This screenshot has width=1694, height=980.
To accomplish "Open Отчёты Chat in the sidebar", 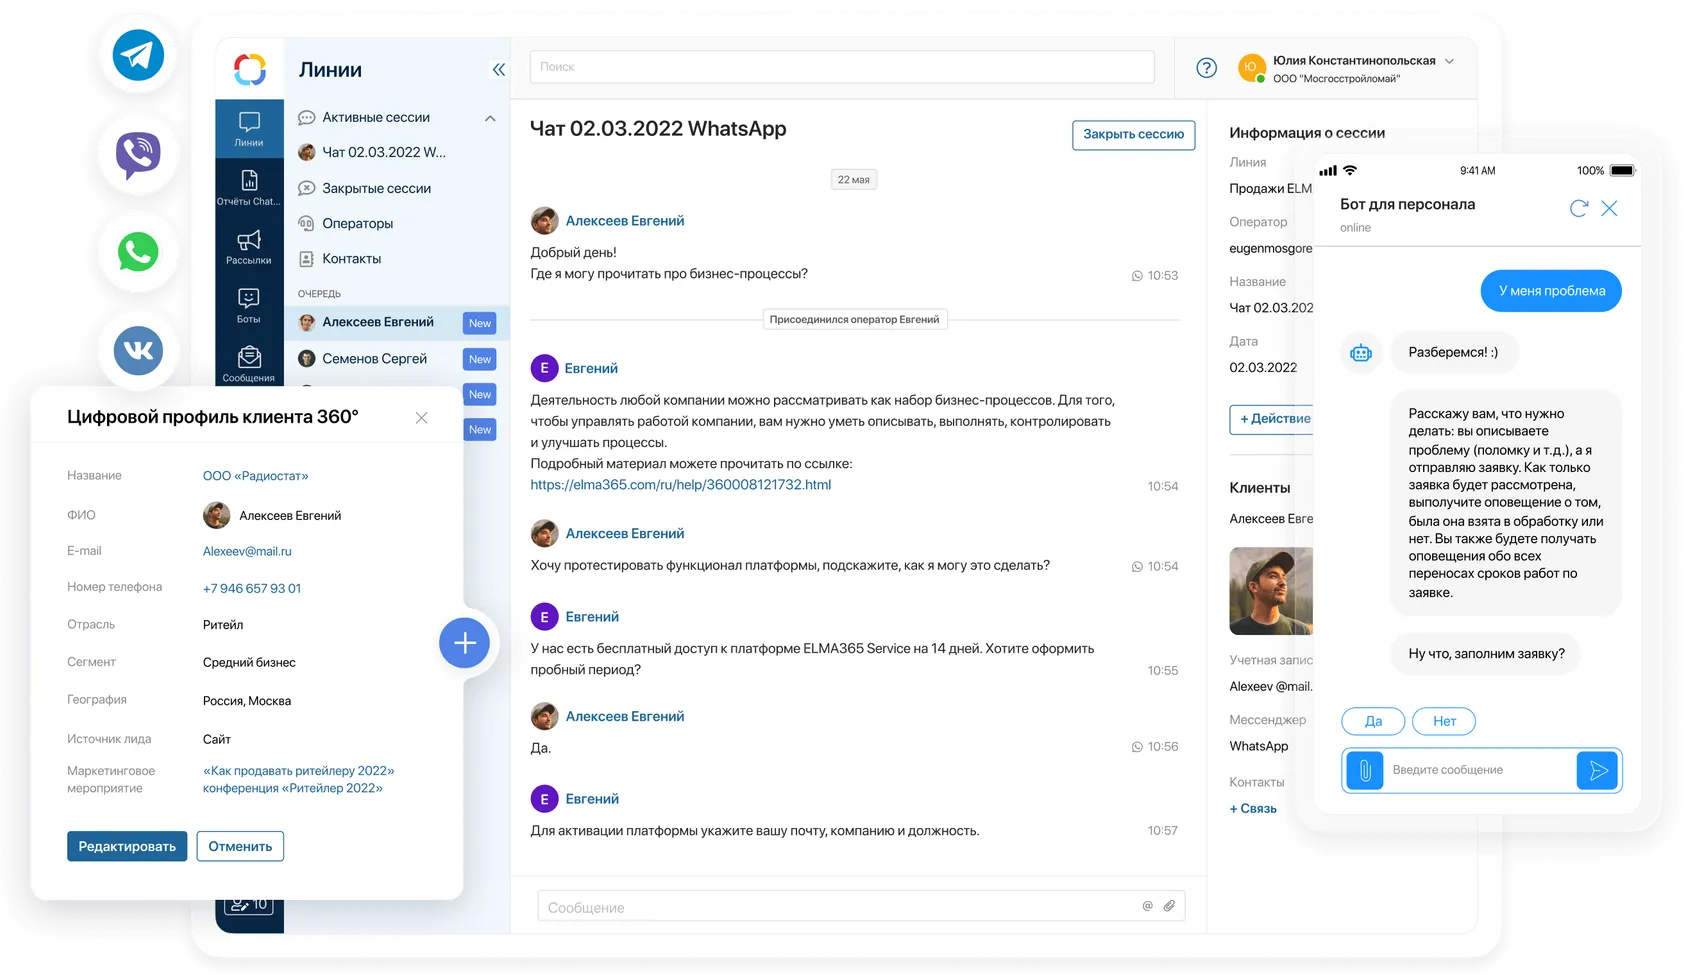I will 249,187.
